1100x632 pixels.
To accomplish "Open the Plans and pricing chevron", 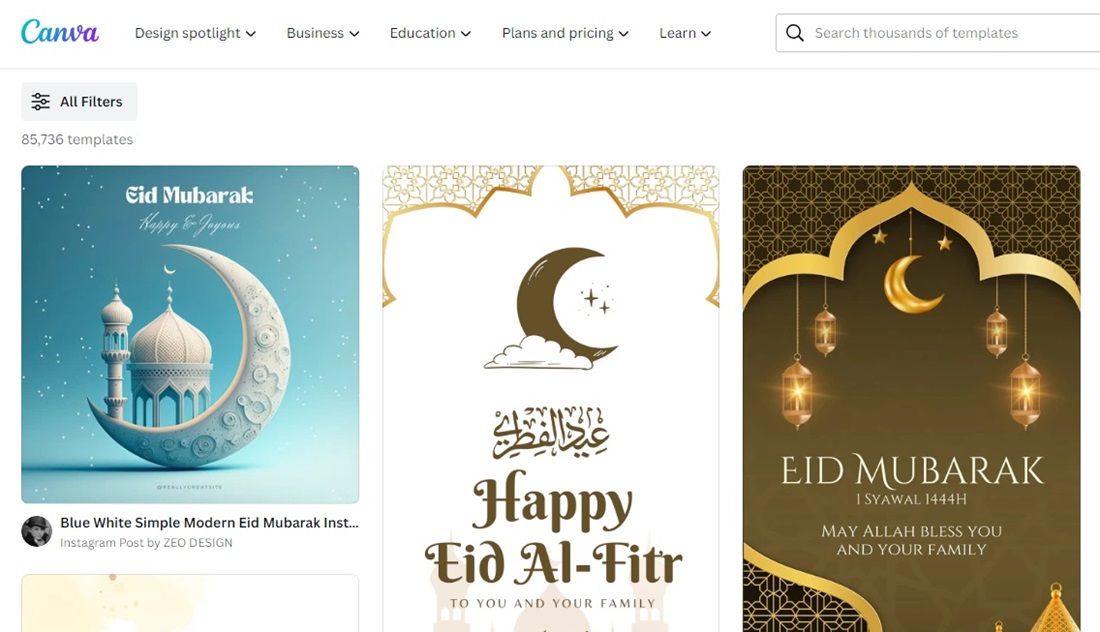I will [x=624, y=34].
